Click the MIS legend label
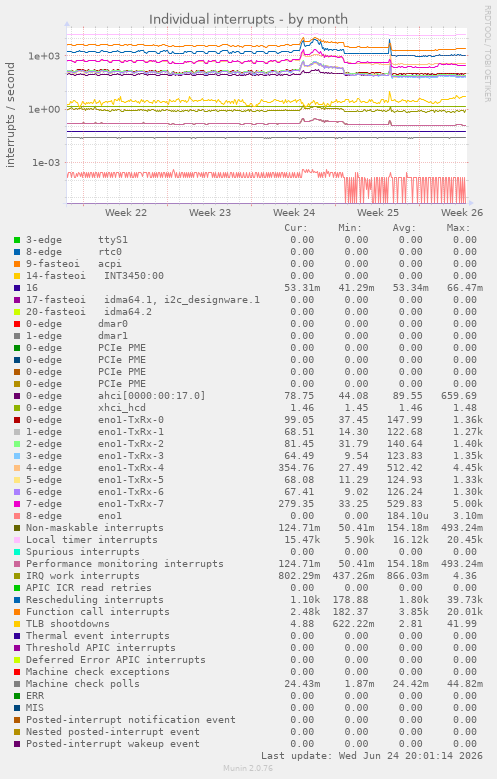Image resolution: width=497 pixels, height=779 pixels. tap(35, 707)
